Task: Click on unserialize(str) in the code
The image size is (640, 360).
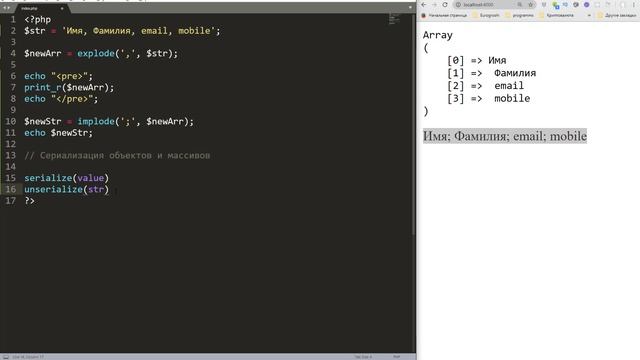Action: tap(67, 189)
